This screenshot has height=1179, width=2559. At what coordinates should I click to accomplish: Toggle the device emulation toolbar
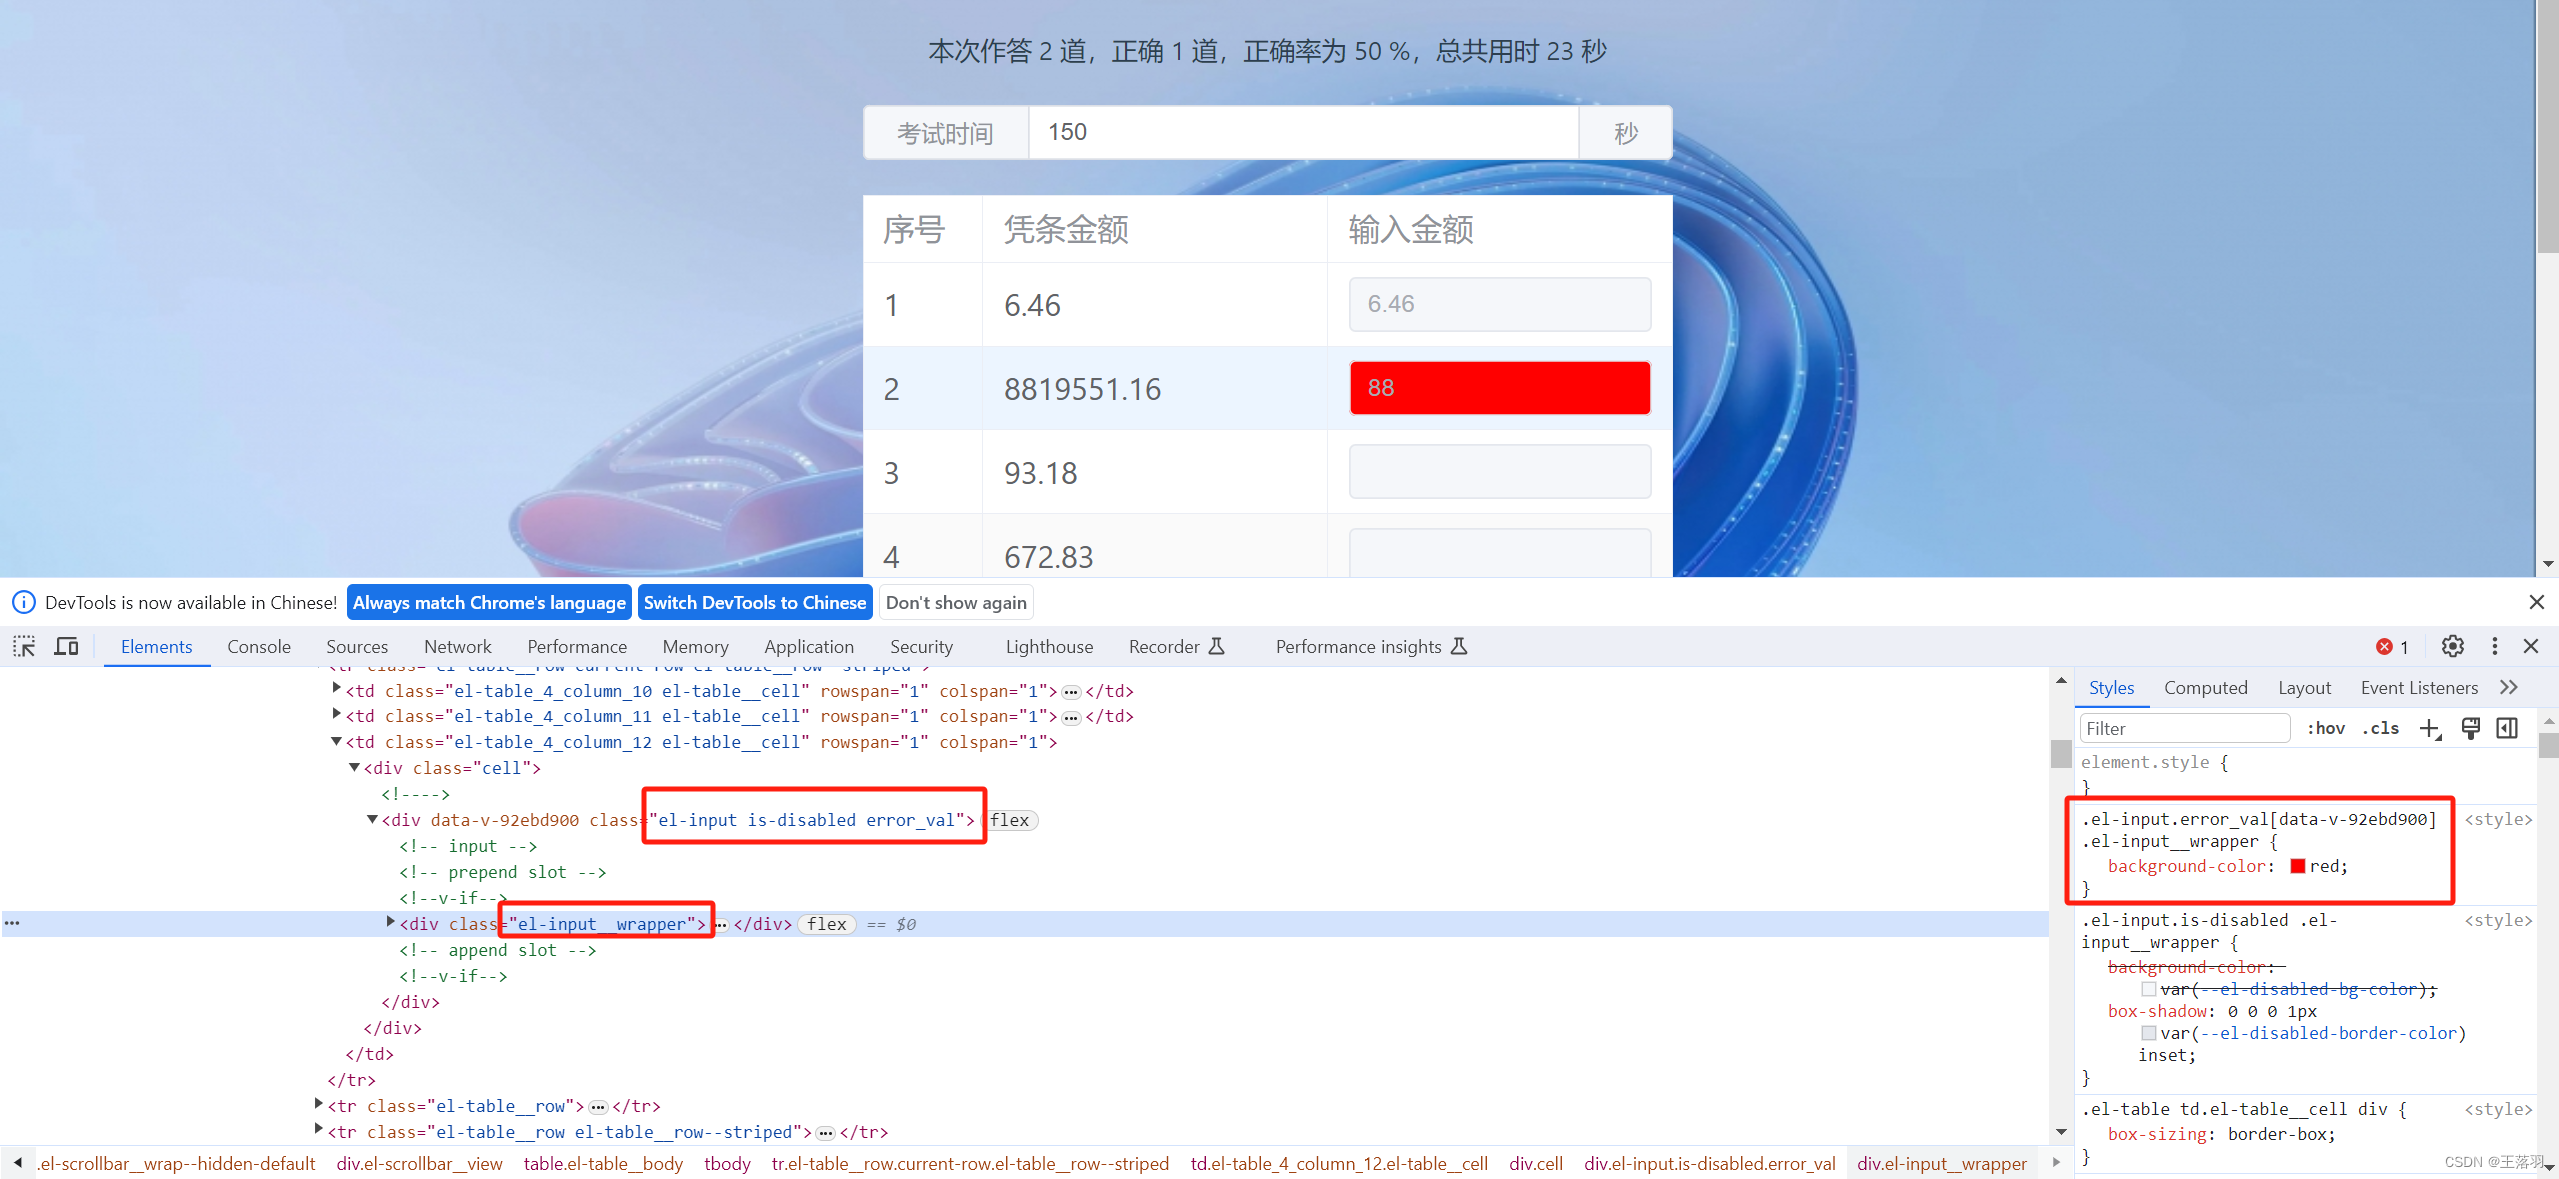coord(65,646)
